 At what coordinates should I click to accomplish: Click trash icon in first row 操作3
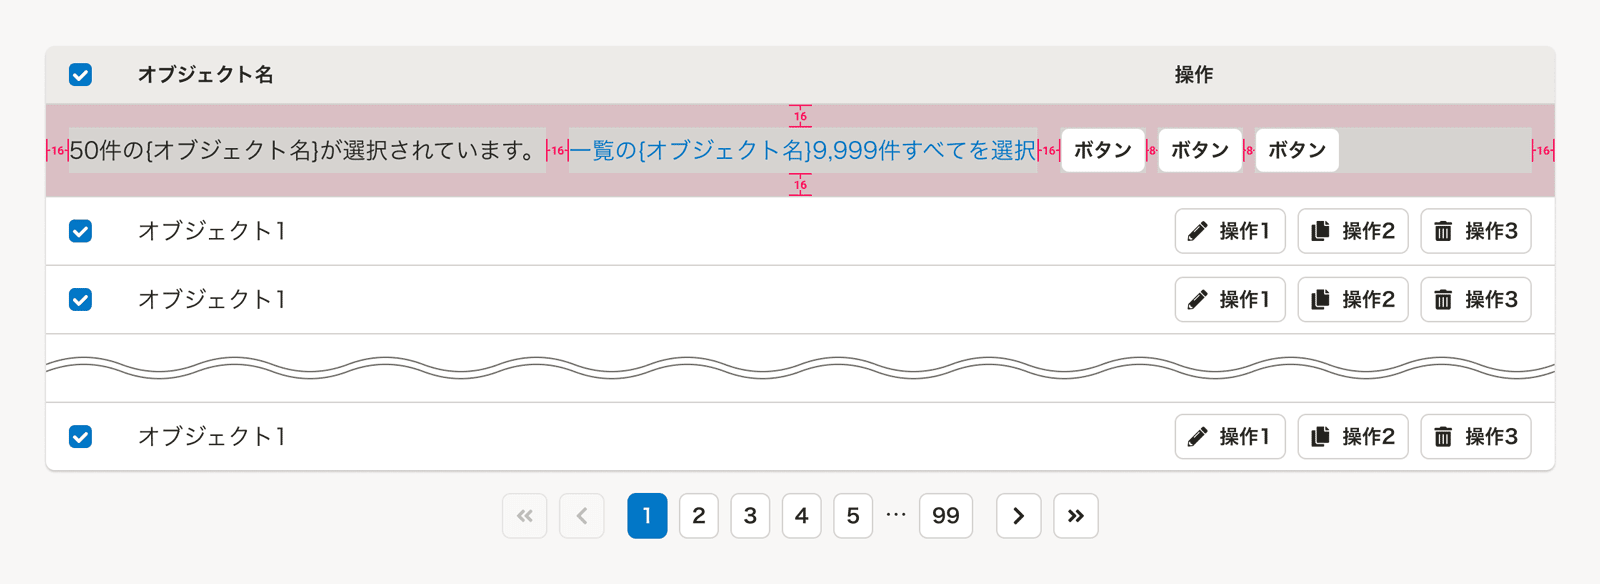pyautogui.click(x=1443, y=232)
